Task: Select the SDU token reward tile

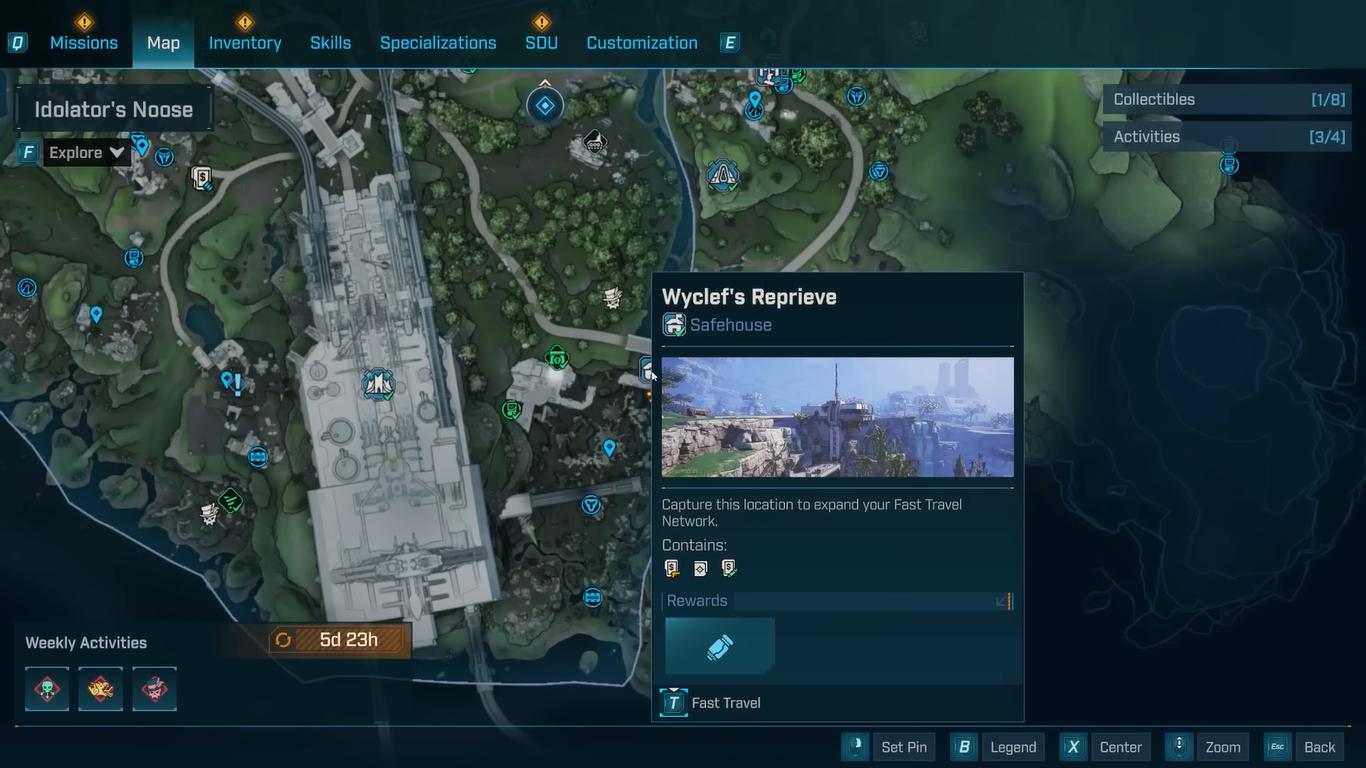Action: (x=720, y=646)
